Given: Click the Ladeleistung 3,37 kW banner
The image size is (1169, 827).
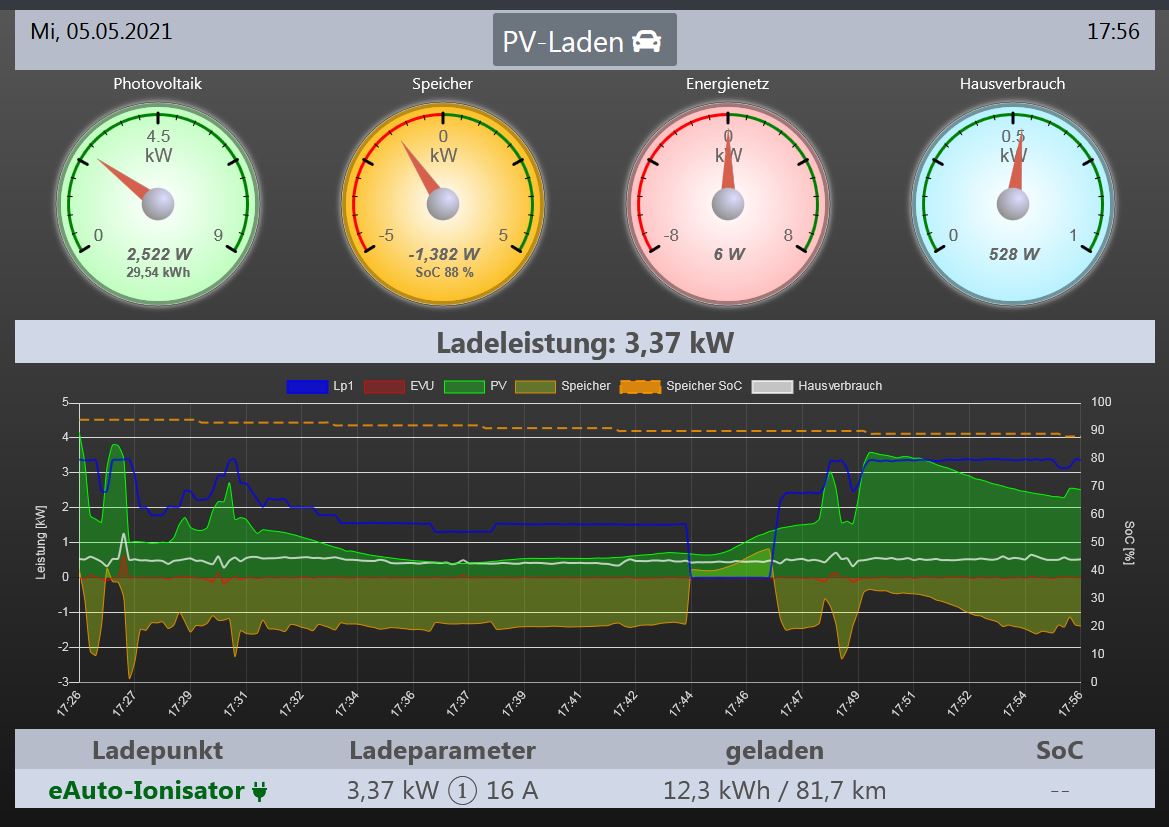Looking at the screenshot, I should pos(584,343).
